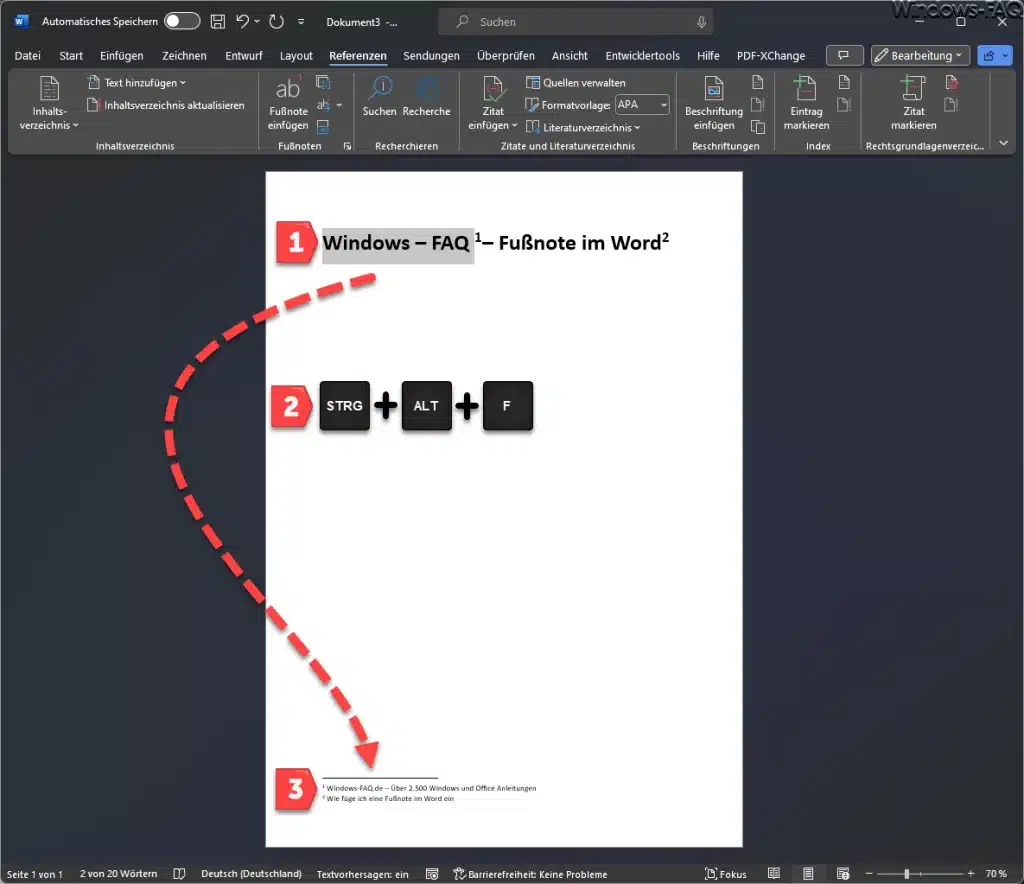Click the spelling check book icon in status bar
Viewport: 1024px width, 884px height.
(x=179, y=874)
